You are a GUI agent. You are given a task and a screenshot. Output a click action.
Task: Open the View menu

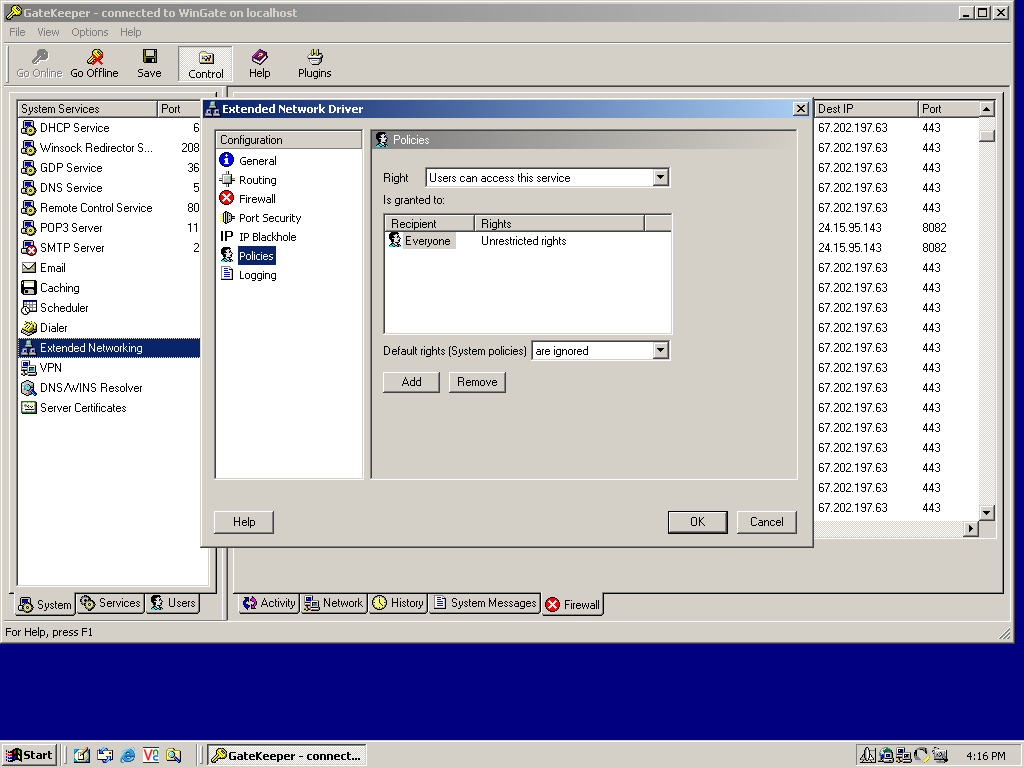tap(48, 32)
